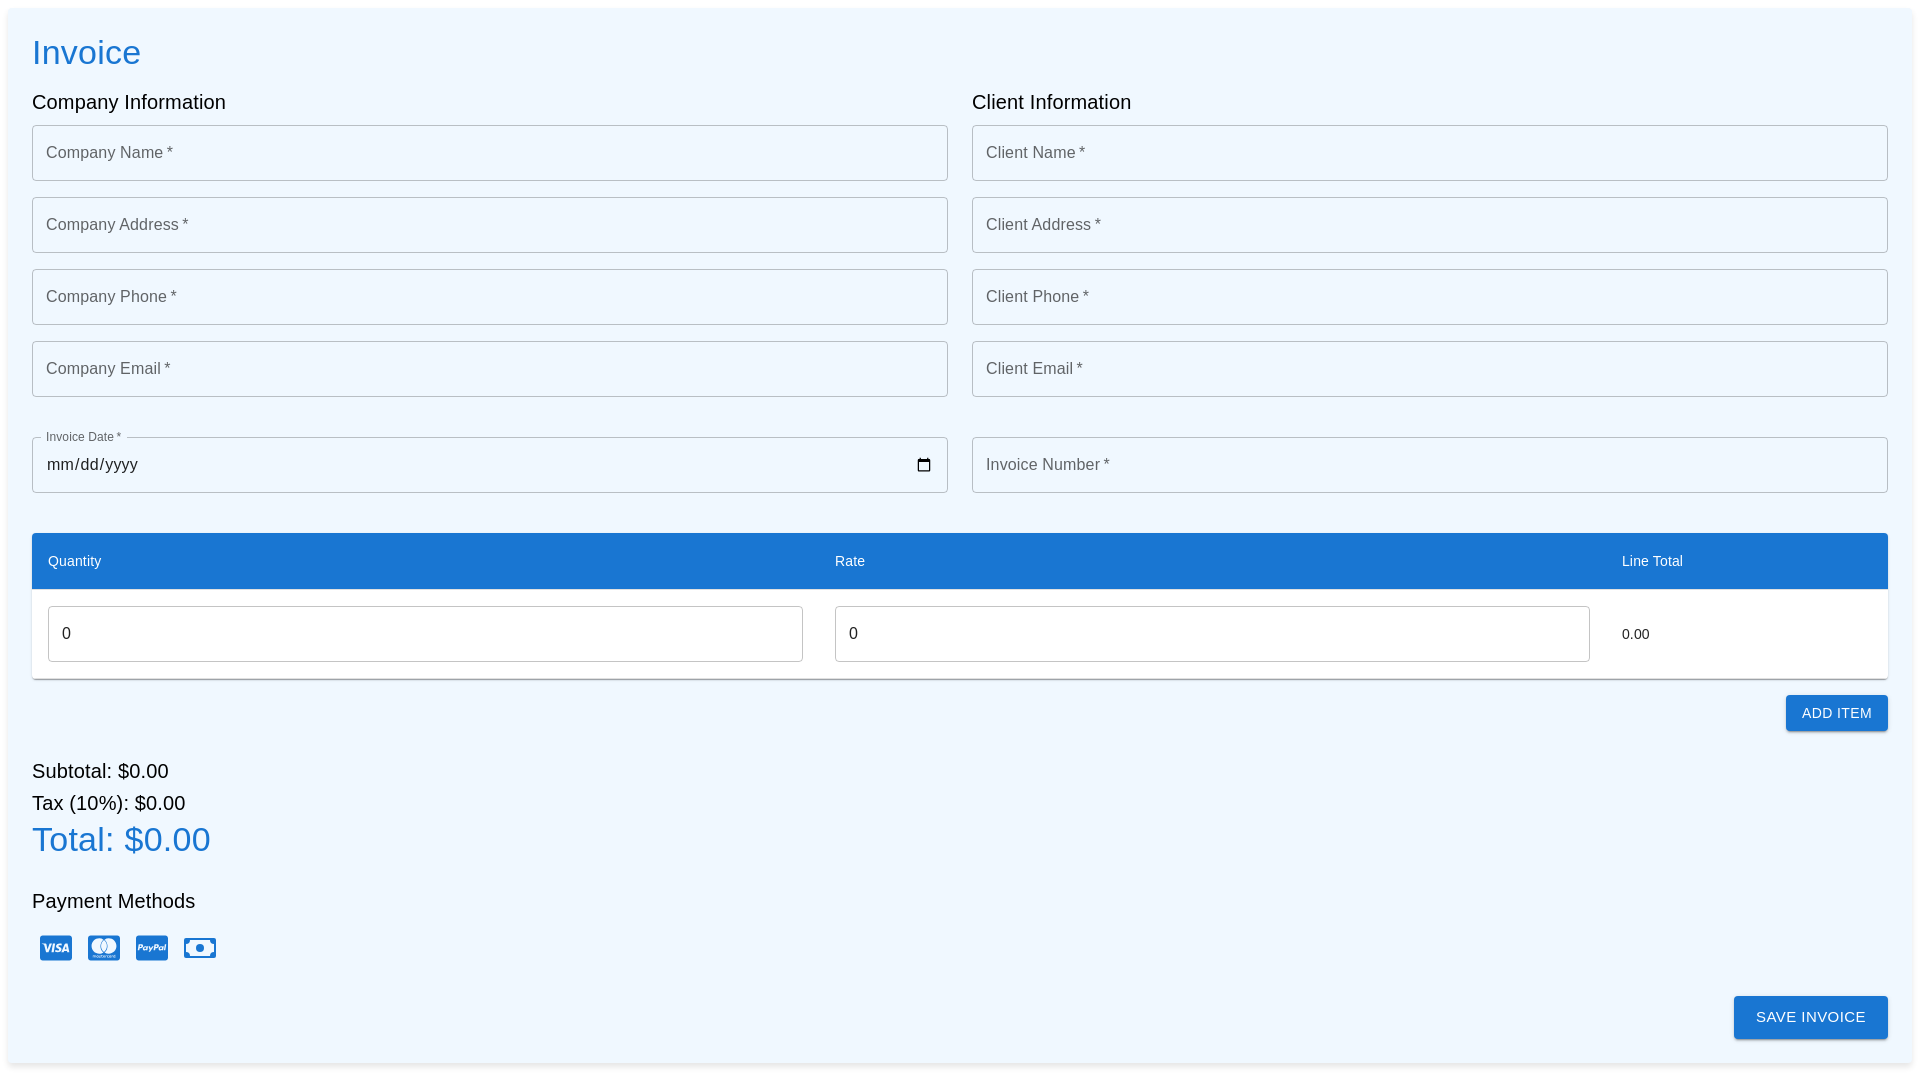Click inside the Client Email field
Viewport: 1920px width, 1080px height.
click(x=1429, y=368)
